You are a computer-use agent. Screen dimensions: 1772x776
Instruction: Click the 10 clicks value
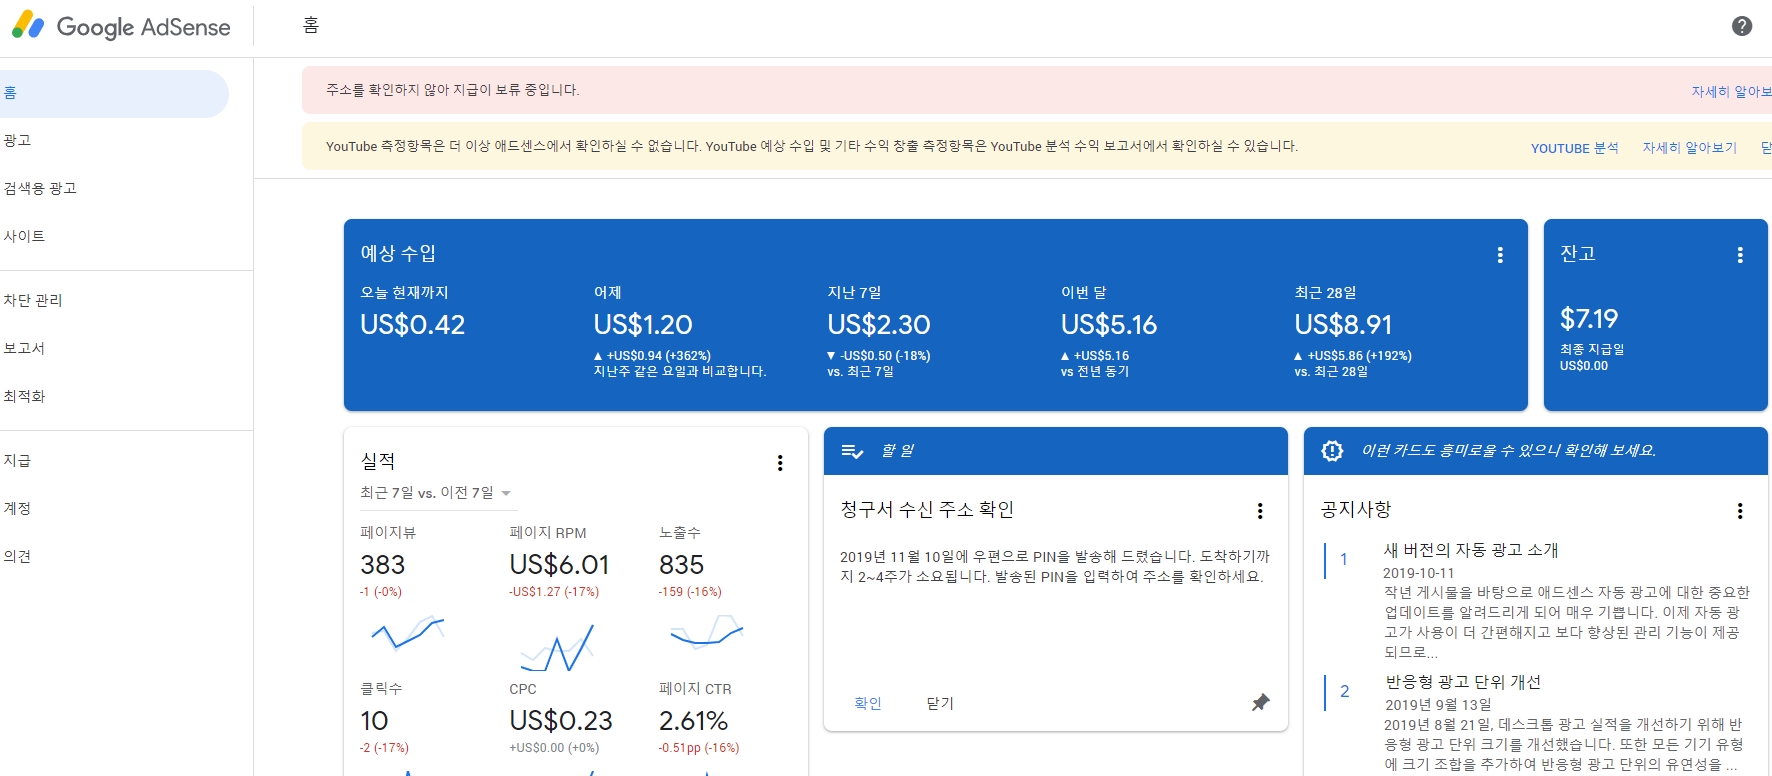(x=374, y=721)
